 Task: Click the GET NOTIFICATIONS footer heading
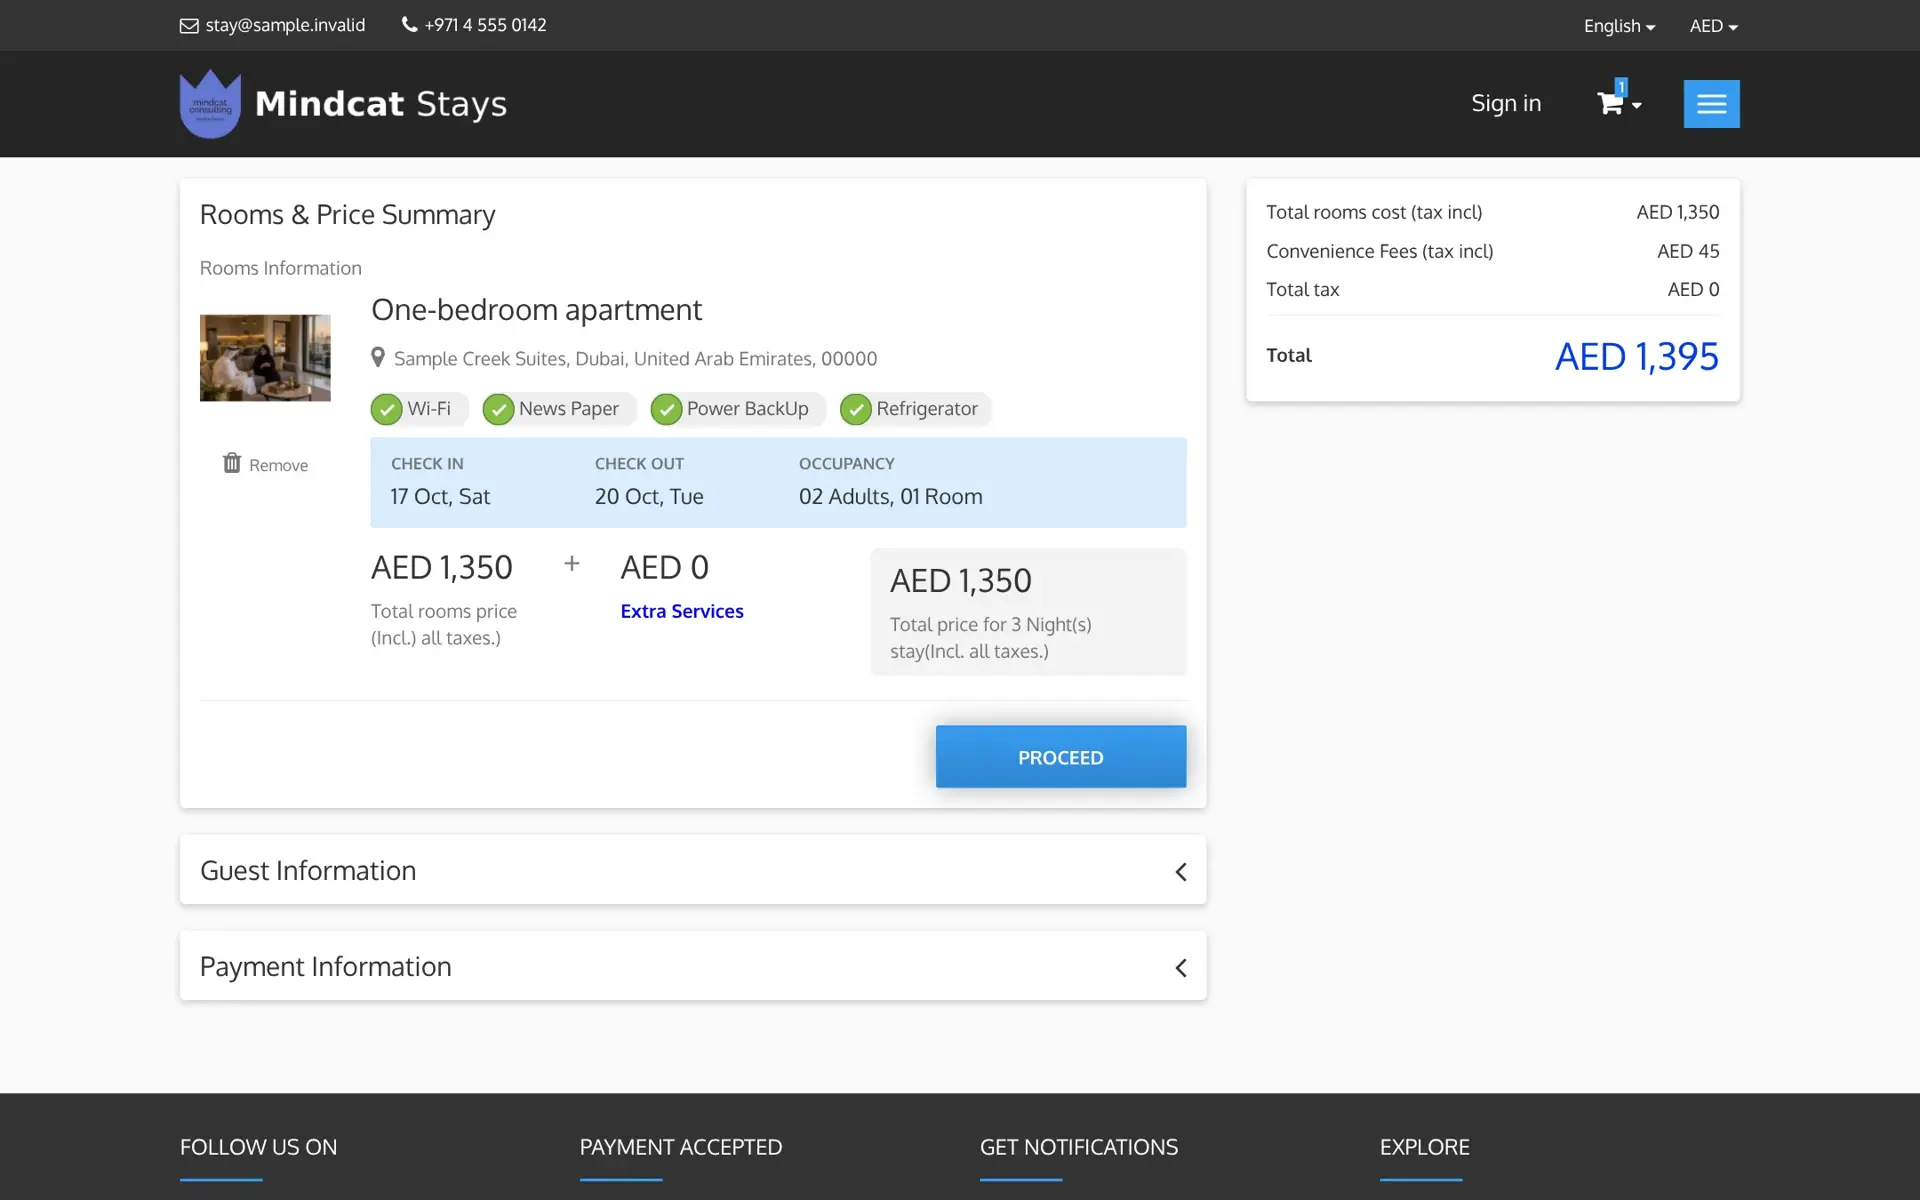coord(1079,1147)
